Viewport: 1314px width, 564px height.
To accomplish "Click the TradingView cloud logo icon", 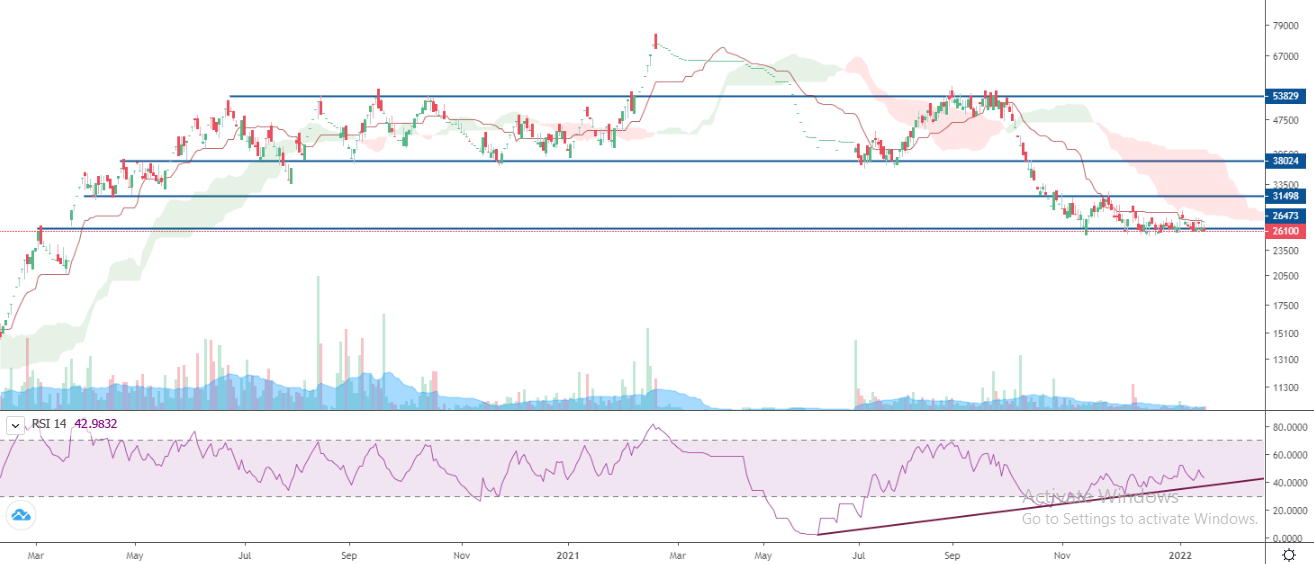I will [x=20, y=516].
